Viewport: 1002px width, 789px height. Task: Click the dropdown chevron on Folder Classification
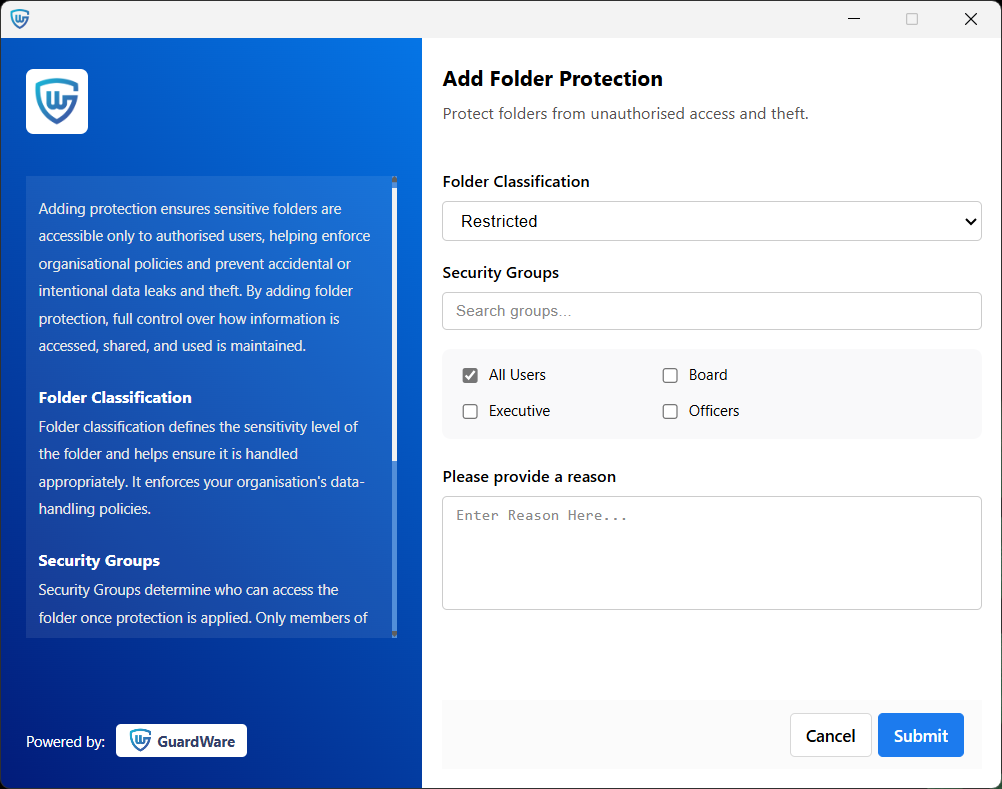click(x=969, y=221)
